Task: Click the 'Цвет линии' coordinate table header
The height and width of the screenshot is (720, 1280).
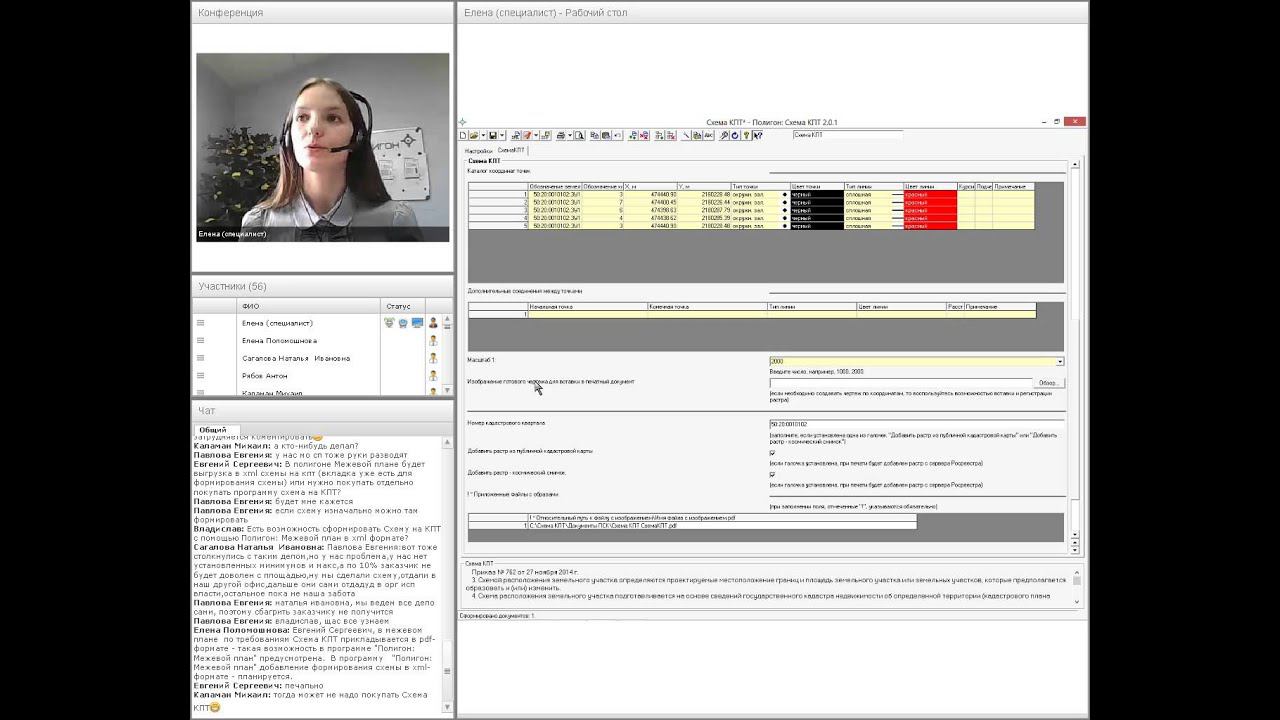Action: click(x=929, y=186)
